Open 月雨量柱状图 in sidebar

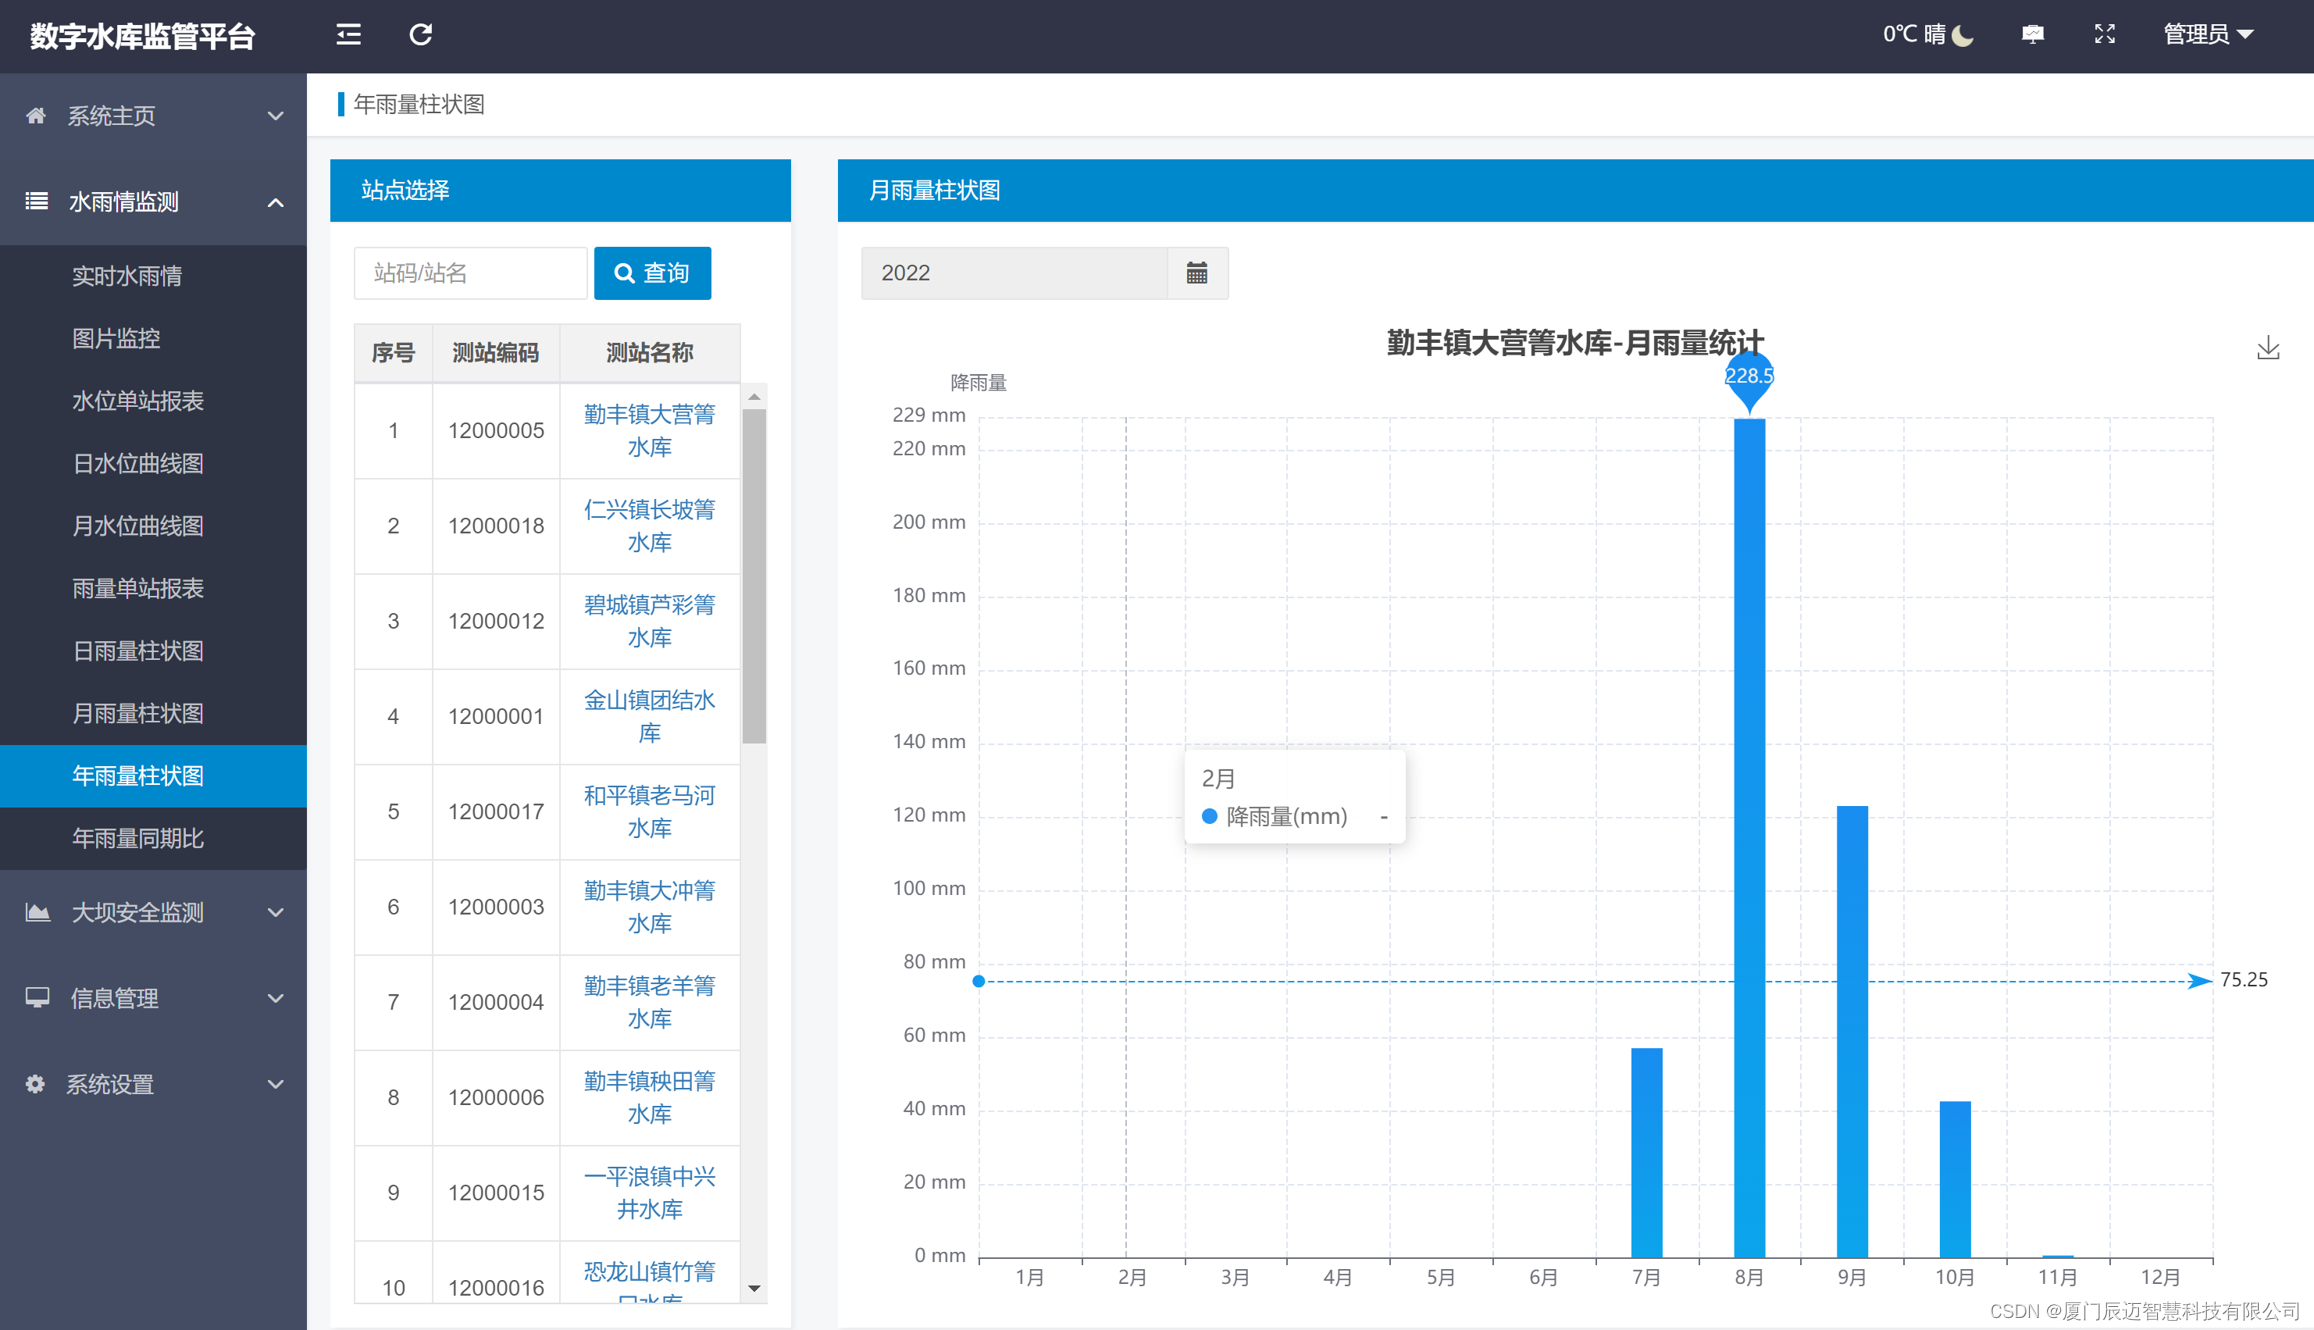pos(138,713)
